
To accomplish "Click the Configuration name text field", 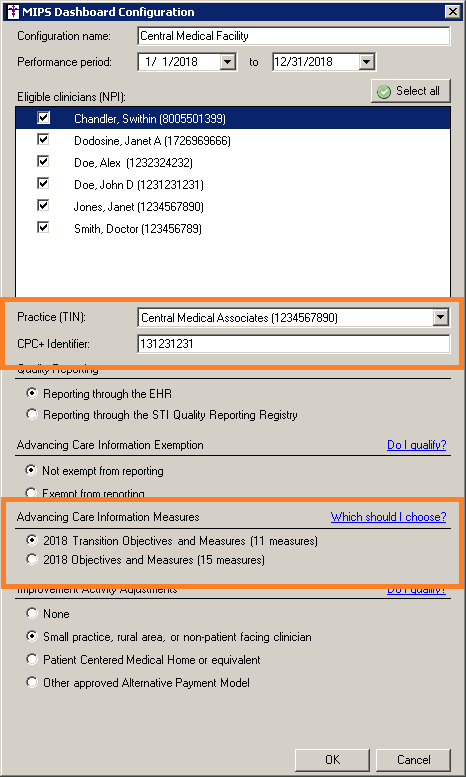I will (x=293, y=36).
